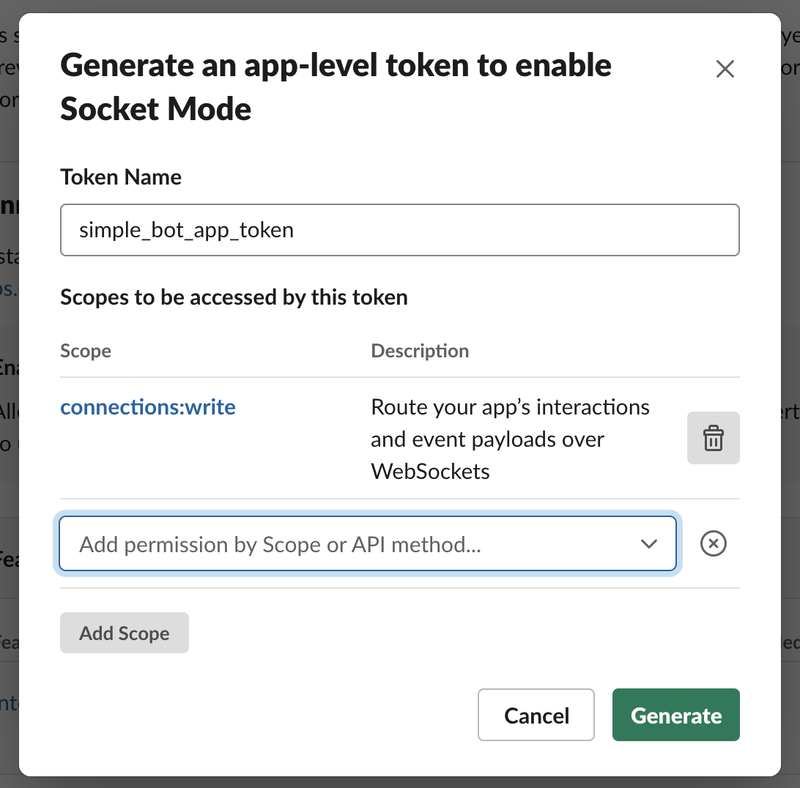Click the dialog title heading text
800x788 pixels.
[x=336, y=87]
